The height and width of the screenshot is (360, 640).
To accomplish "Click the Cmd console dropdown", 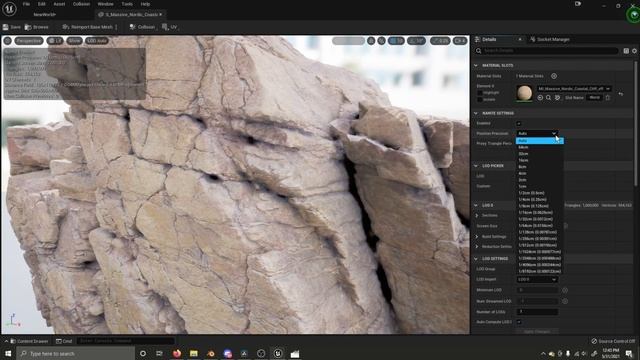I will [64, 341].
